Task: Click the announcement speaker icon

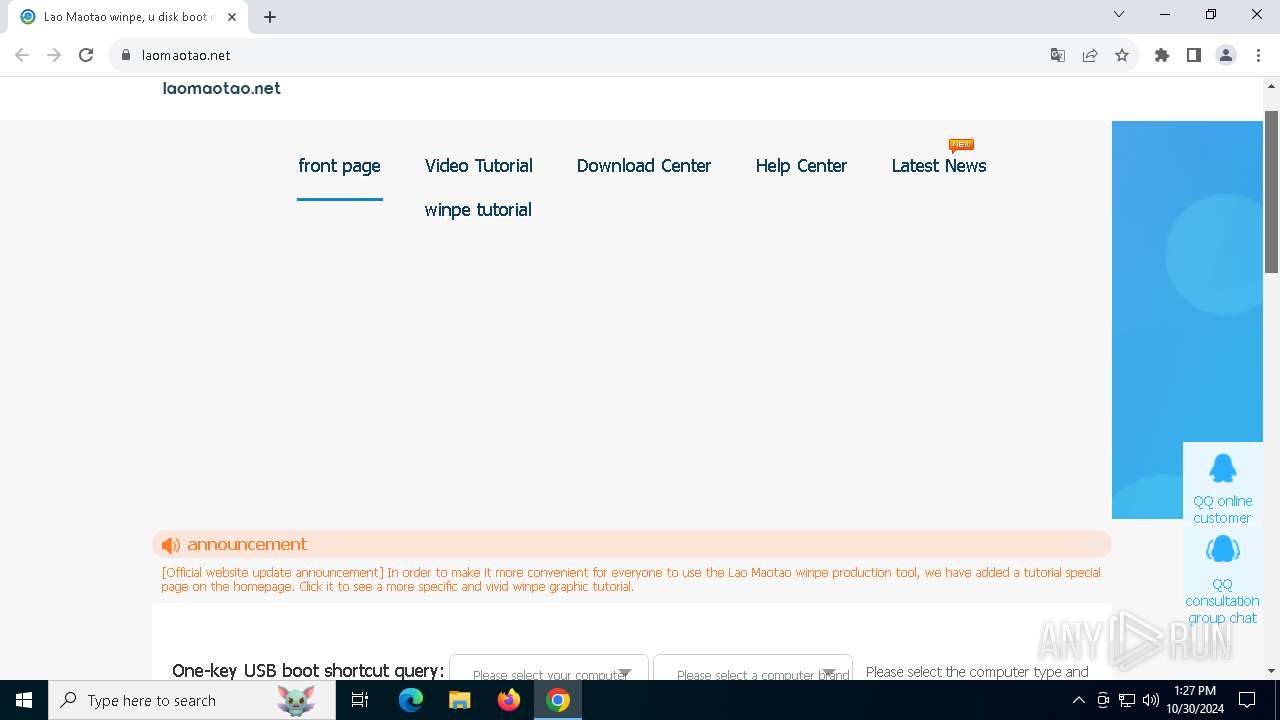Action: [x=171, y=545]
